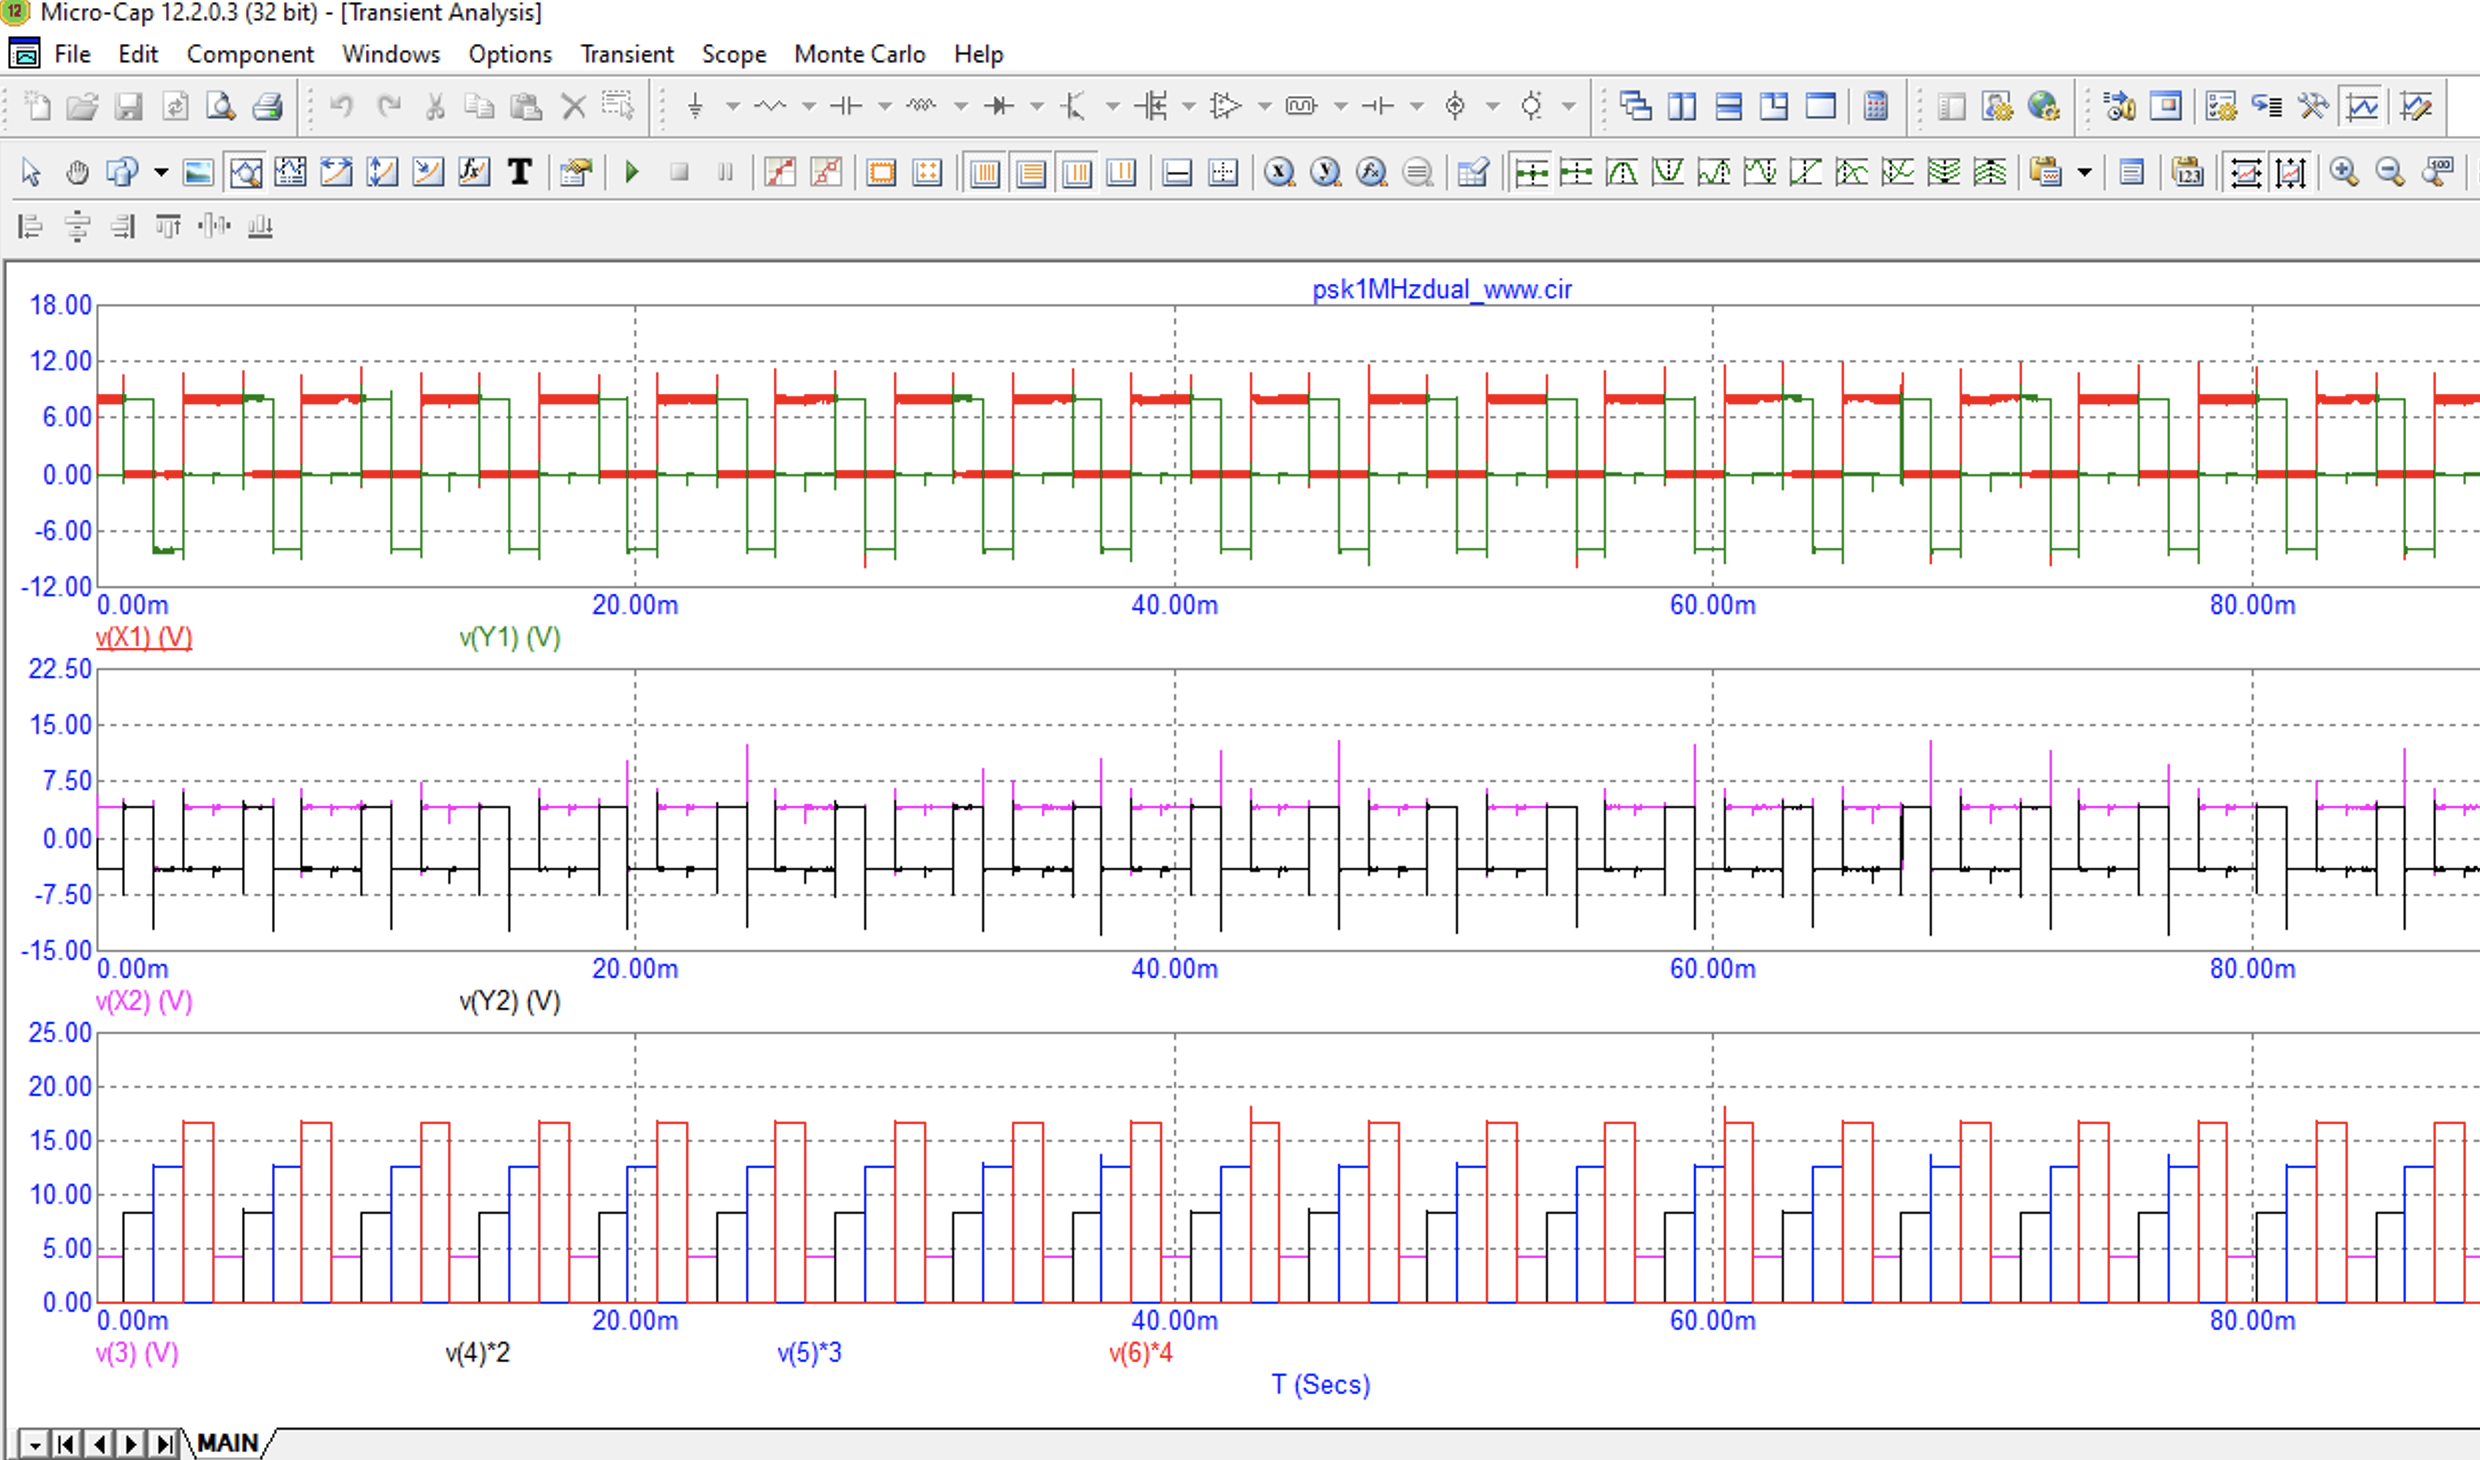Open the Monte Carlo menu
2480x1460 pixels.
pos(860,54)
